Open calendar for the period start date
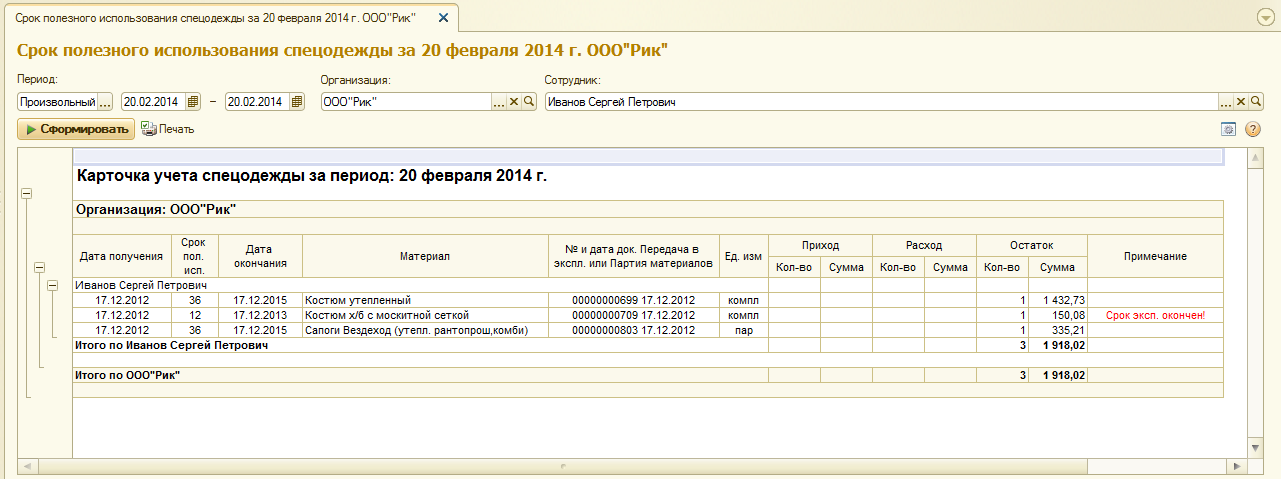 pyautogui.click(x=193, y=101)
